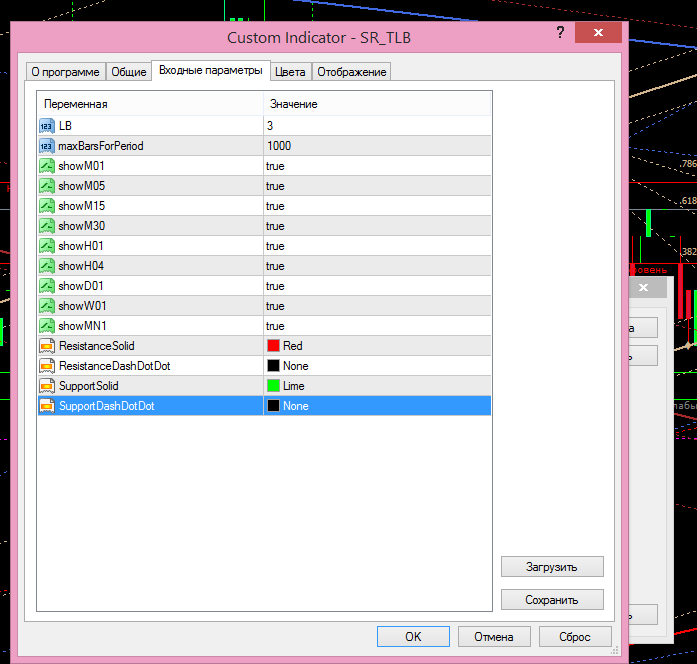Click the boolean icon beside showM15
697x664 pixels.
pos(47,206)
